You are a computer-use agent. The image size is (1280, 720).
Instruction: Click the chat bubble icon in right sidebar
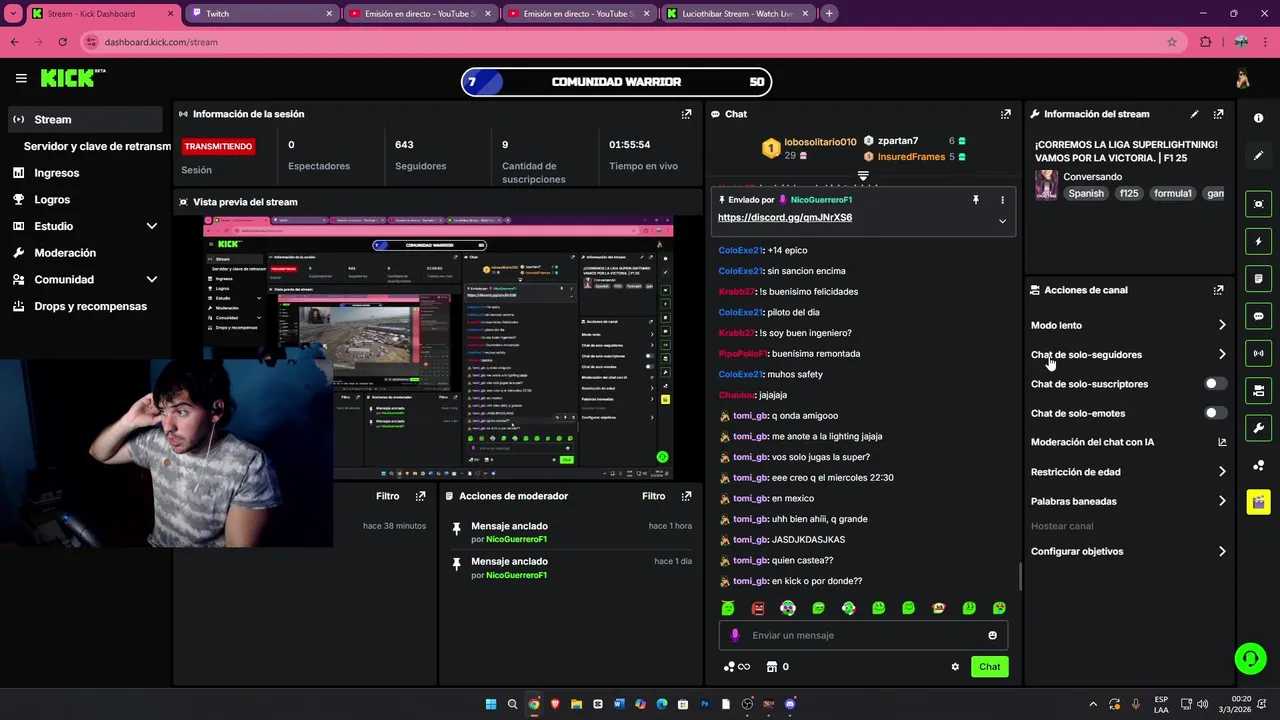coord(1258,316)
